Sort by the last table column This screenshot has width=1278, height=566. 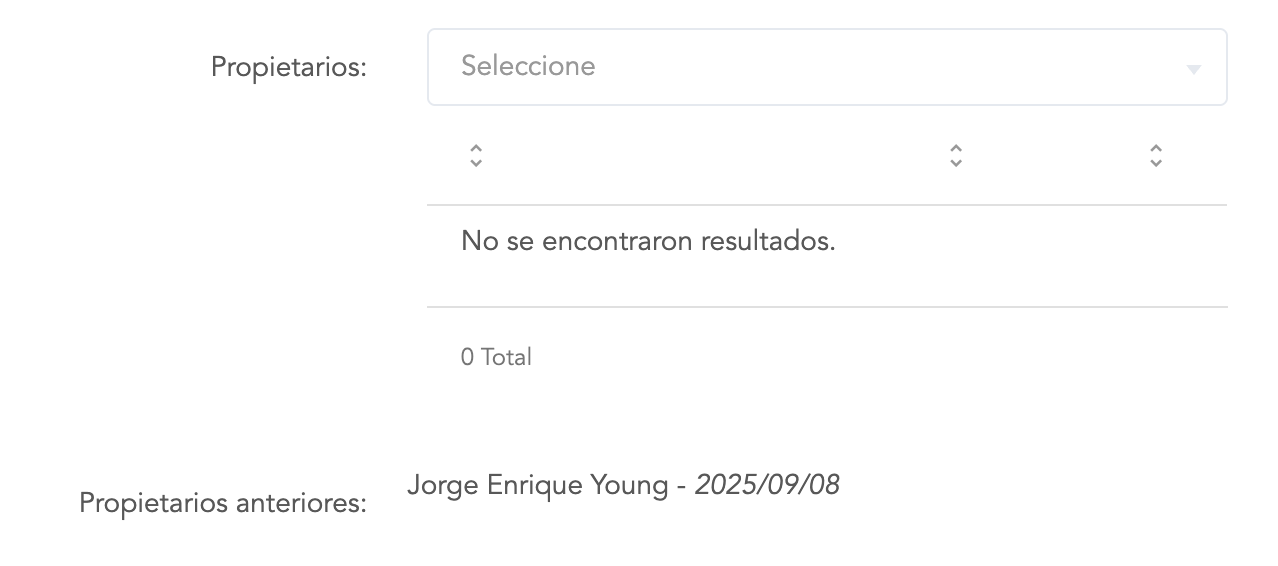1156,155
